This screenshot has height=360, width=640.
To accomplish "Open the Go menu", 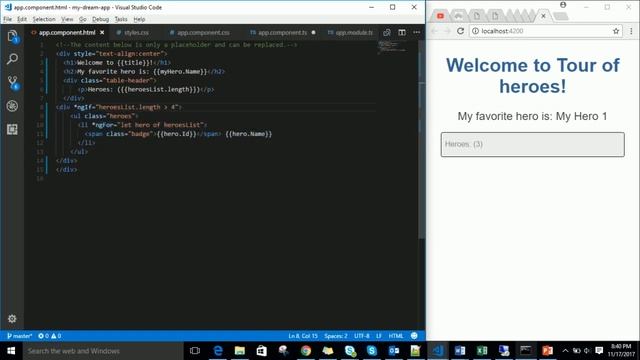I will [83, 19].
